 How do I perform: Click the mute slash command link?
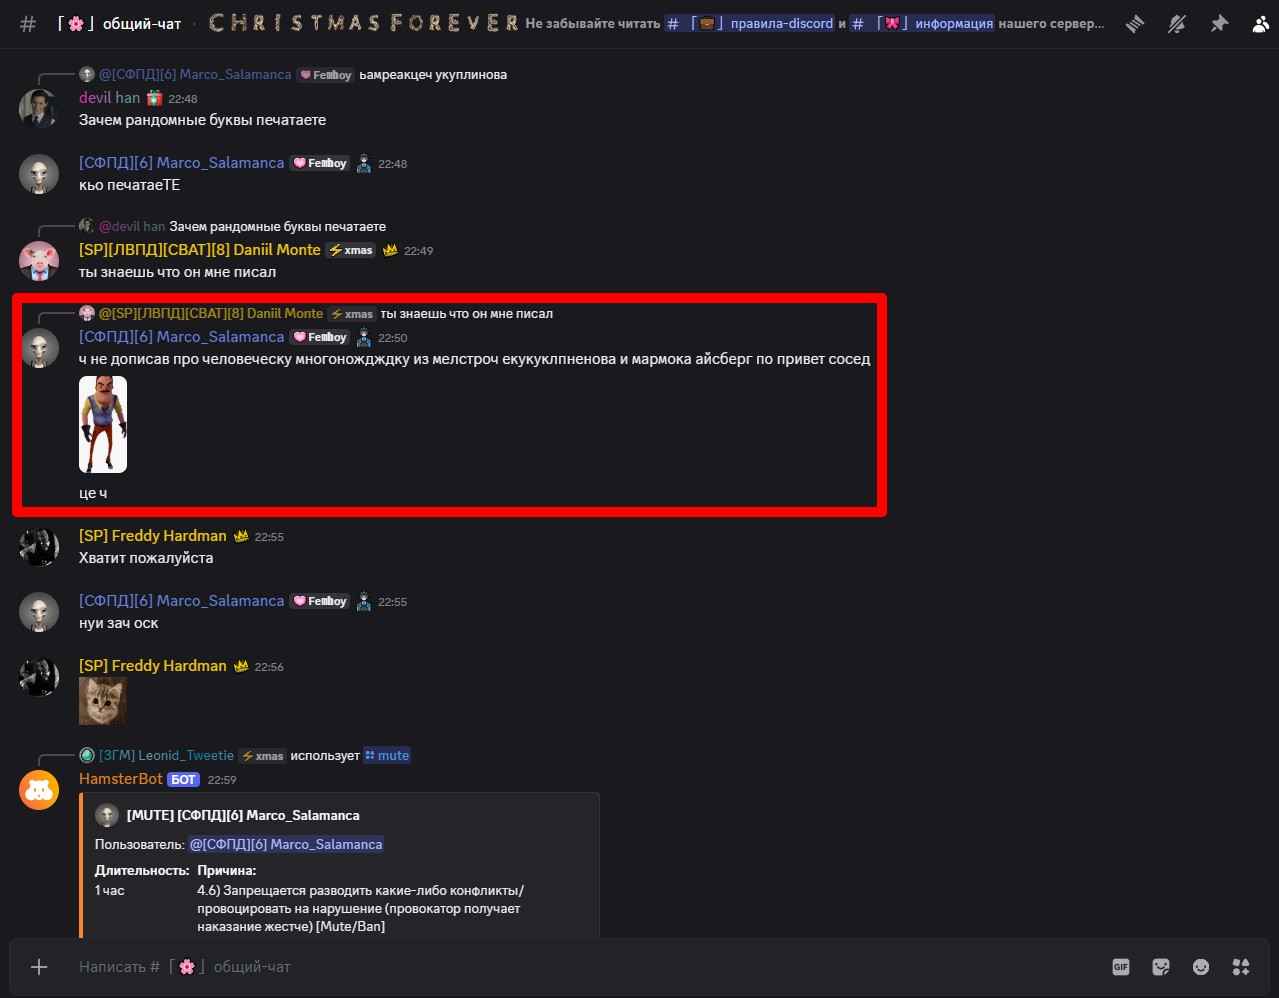point(387,756)
